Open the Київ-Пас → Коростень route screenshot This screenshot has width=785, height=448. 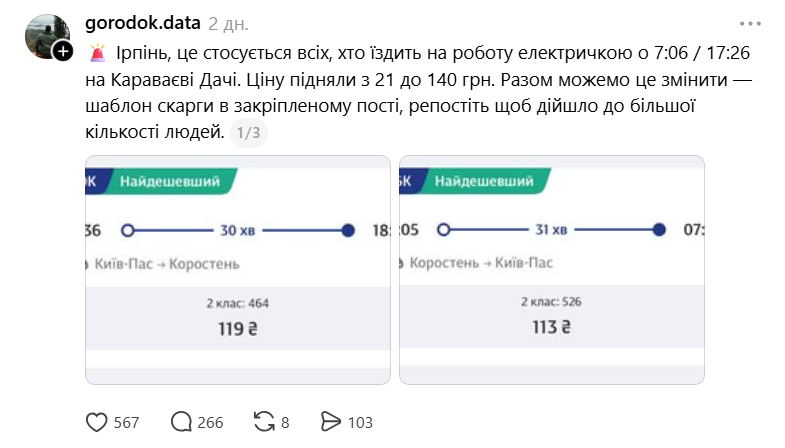pos(238,270)
